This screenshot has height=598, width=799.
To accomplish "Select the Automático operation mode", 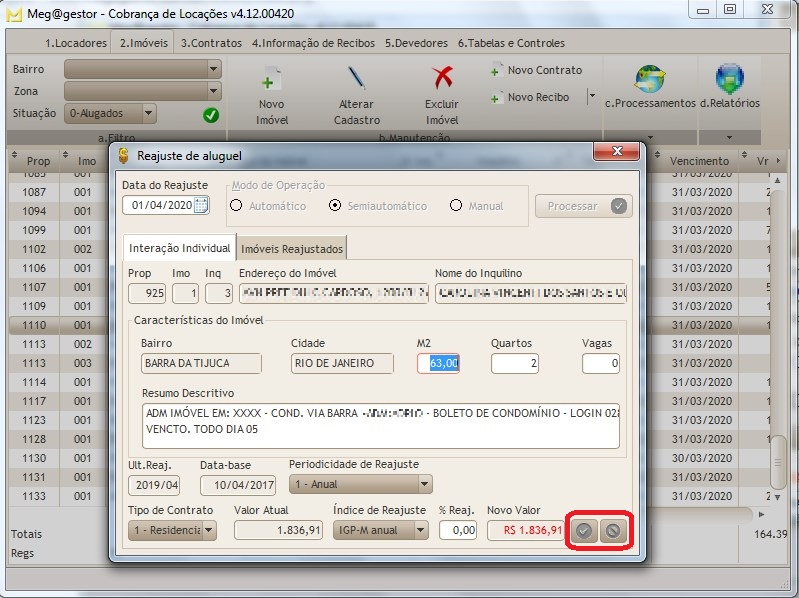I will [237, 206].
